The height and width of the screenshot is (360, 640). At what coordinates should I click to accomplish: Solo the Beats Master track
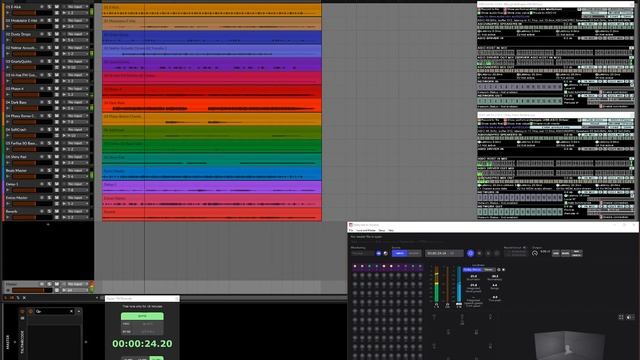(49, 171)
